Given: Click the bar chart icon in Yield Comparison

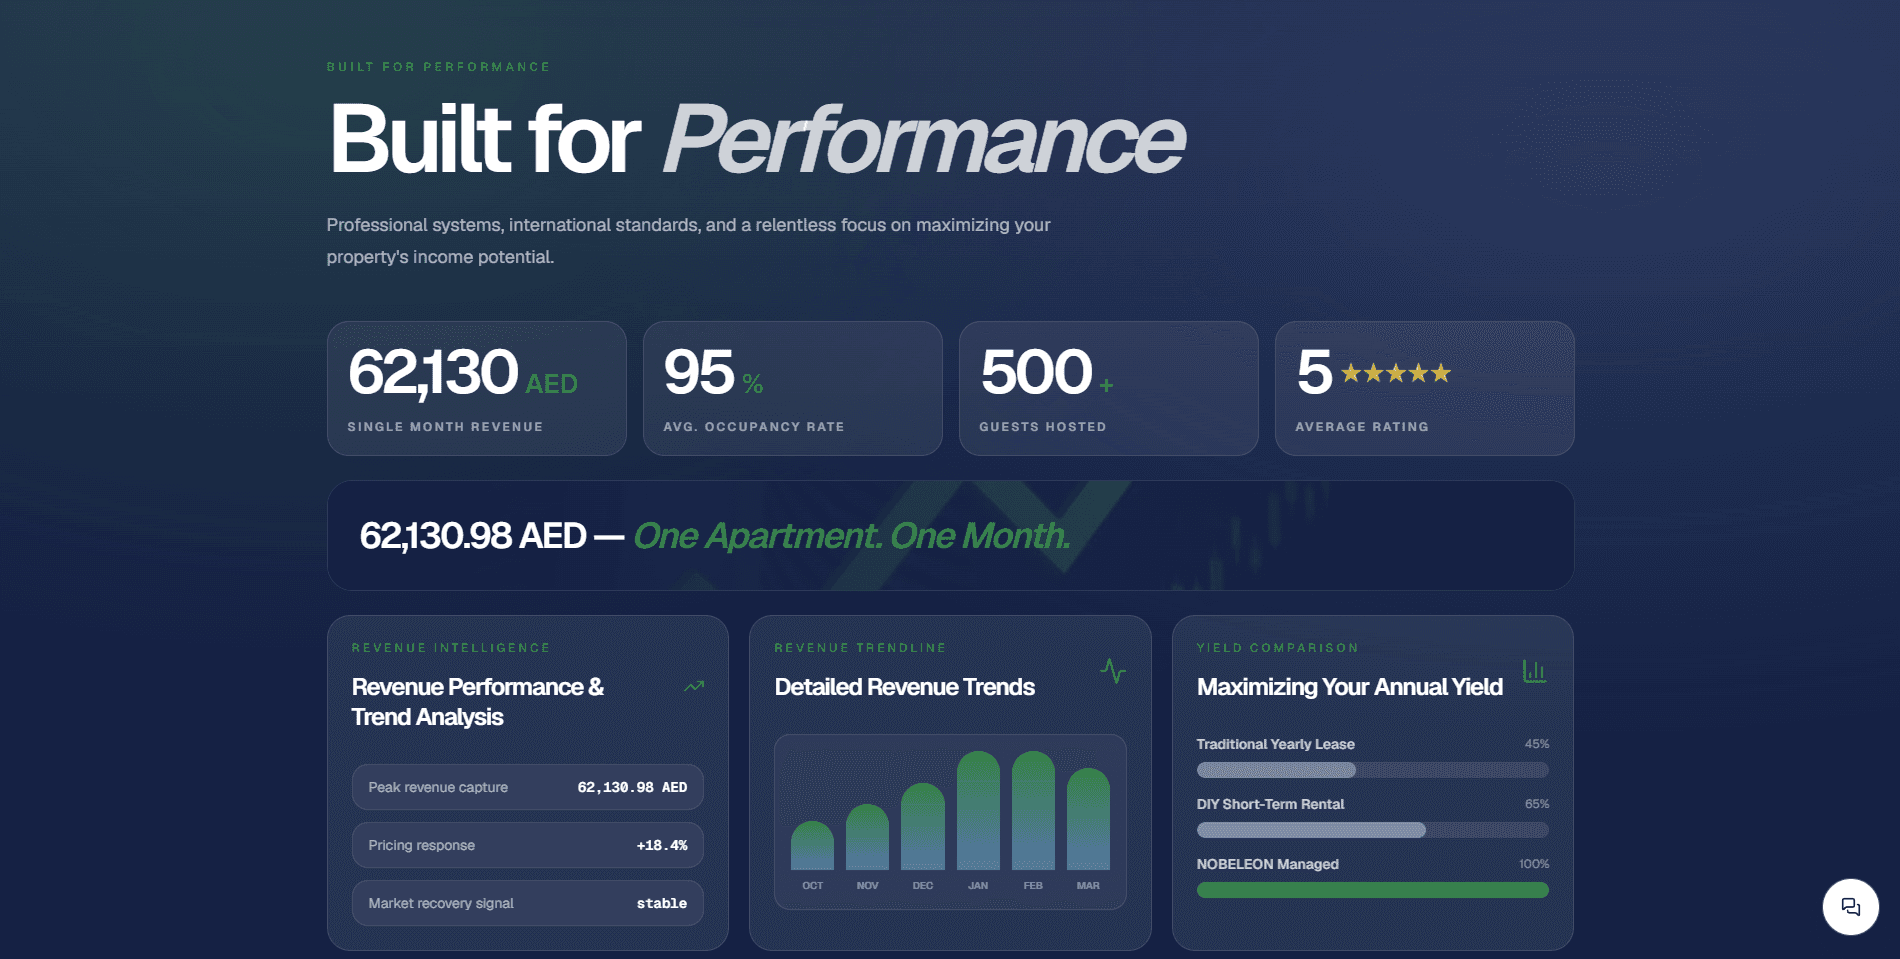Looking at the screenshot, I should click(1534, 671).
